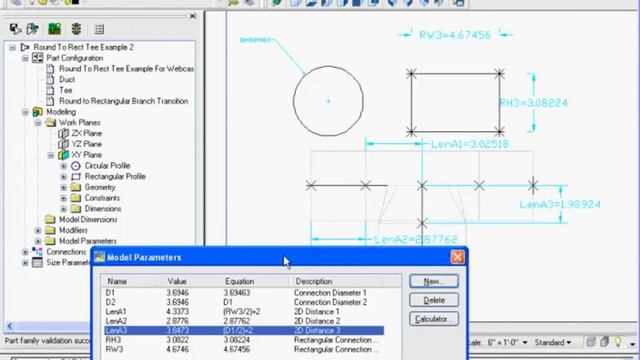
Task: Select the LenA2 parameter row
Action: [x=244, y=321]
